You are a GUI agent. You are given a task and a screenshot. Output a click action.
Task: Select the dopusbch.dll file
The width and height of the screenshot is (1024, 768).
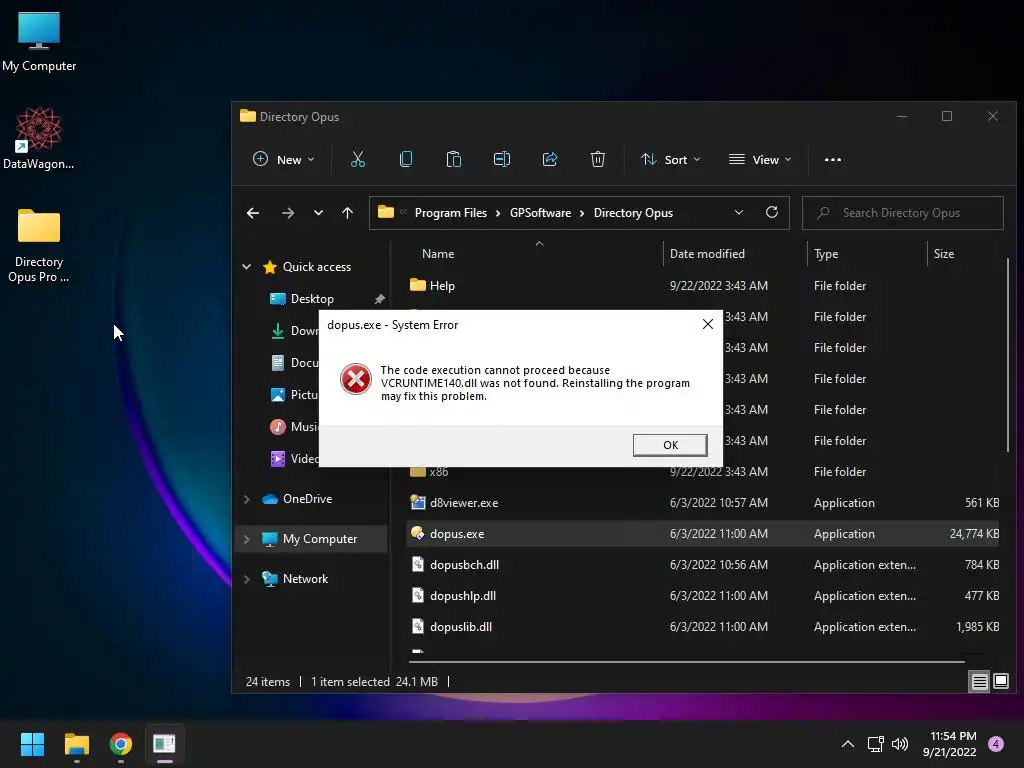(703, 564)
